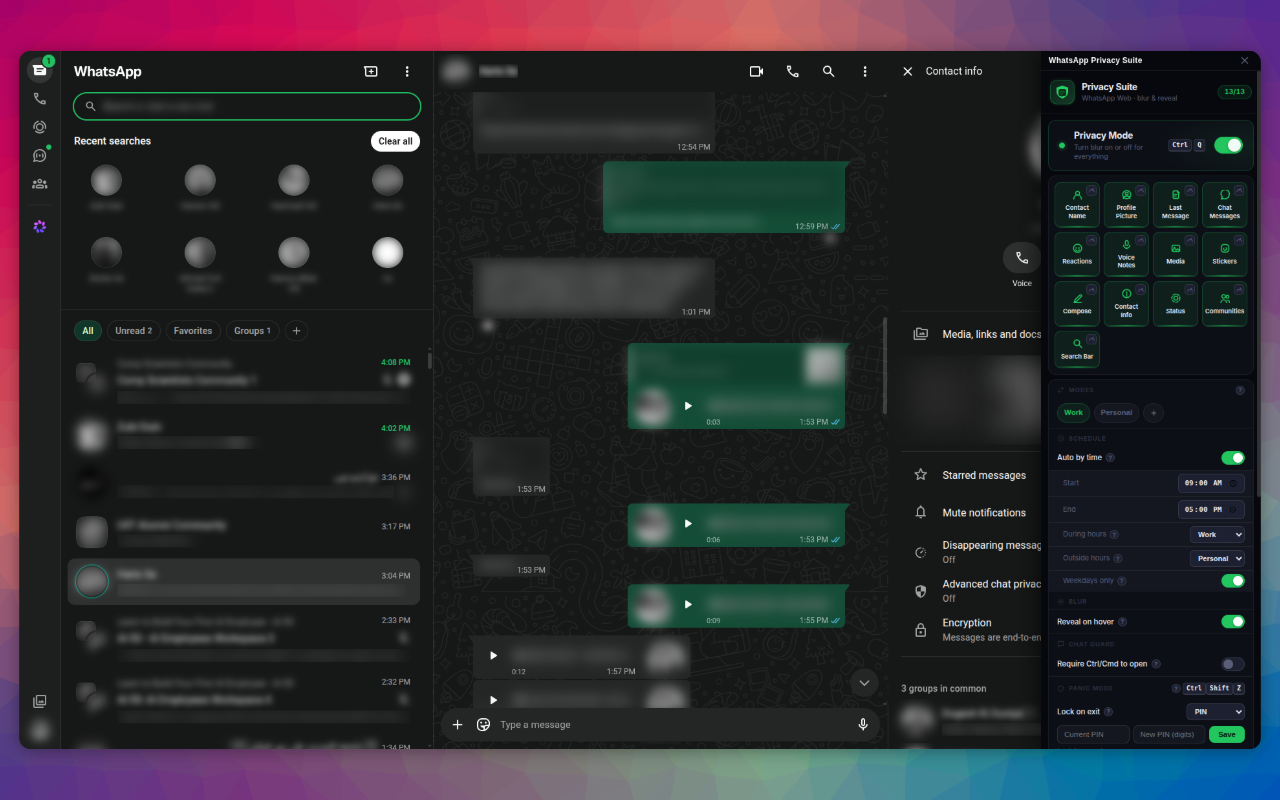
Task: Start a voice call from chat header
Action: 793,71
